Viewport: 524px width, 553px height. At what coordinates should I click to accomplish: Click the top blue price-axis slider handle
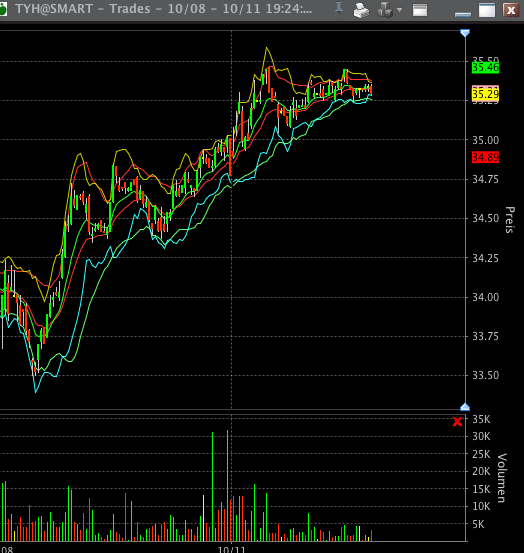(465, 33)
